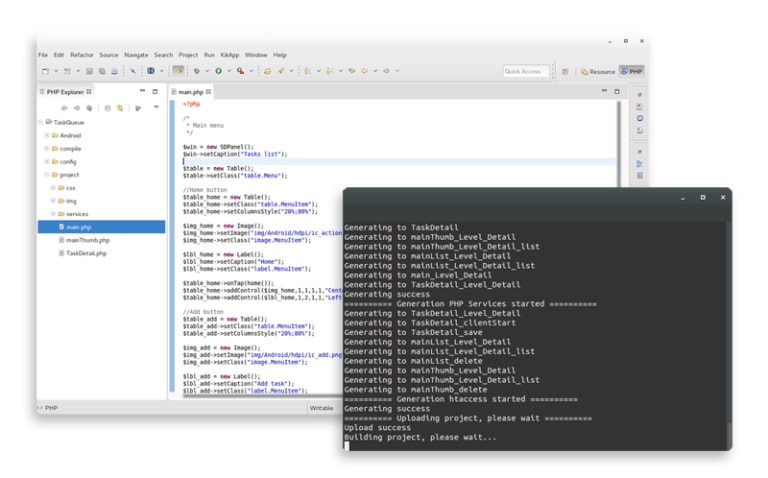This screenshot has height=478, width=768.
Task: Click the Save icon in toolbar
Action: point(89,71)
